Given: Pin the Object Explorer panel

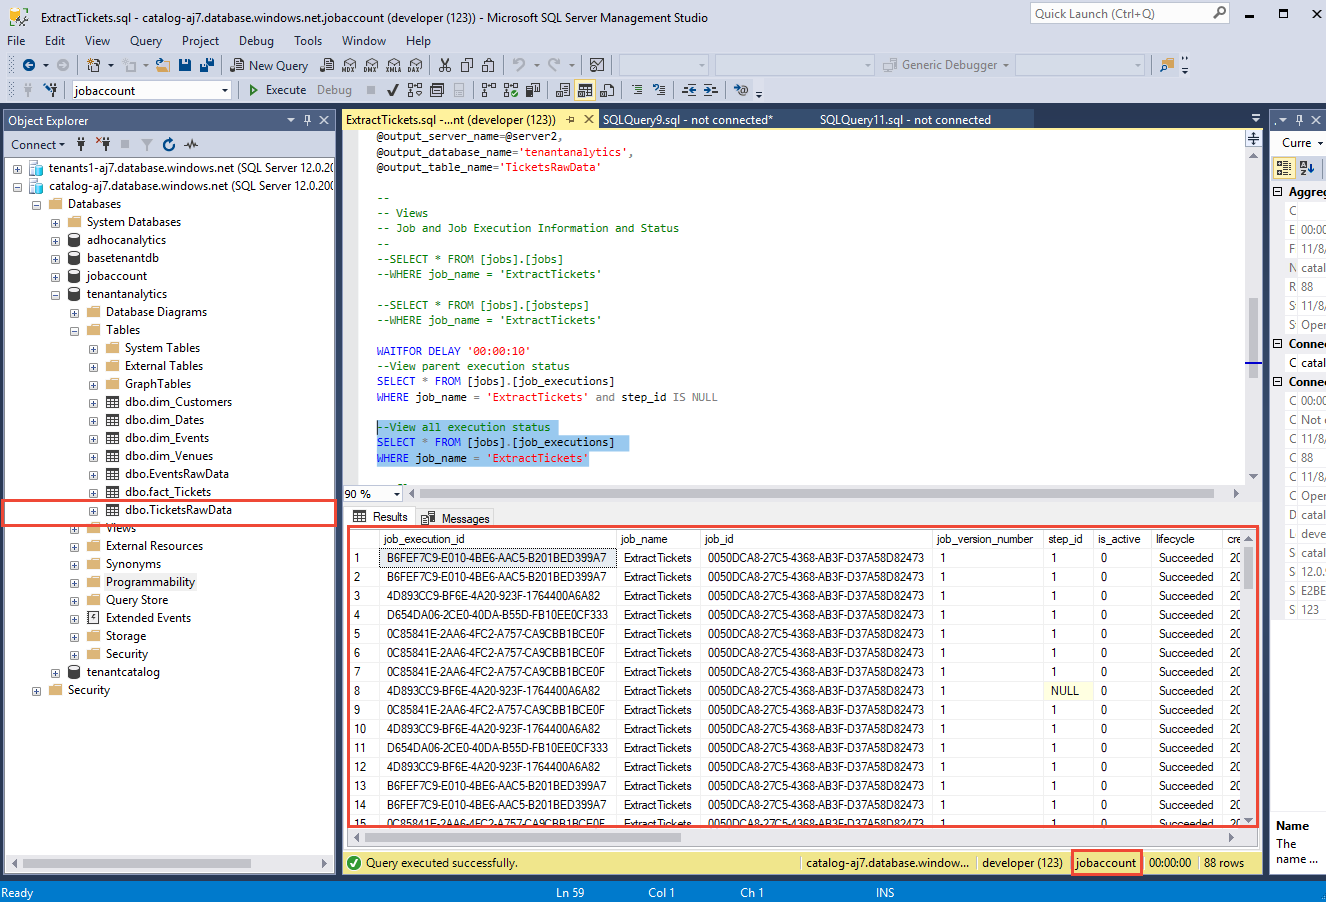Looking at the screenshot, I should 307,120.
